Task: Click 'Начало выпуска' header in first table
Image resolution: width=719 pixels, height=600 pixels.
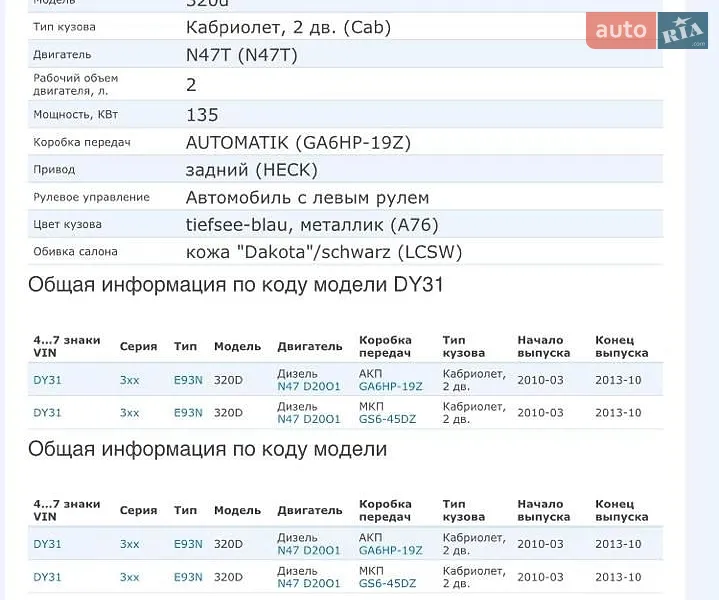Action: [543, 346]
